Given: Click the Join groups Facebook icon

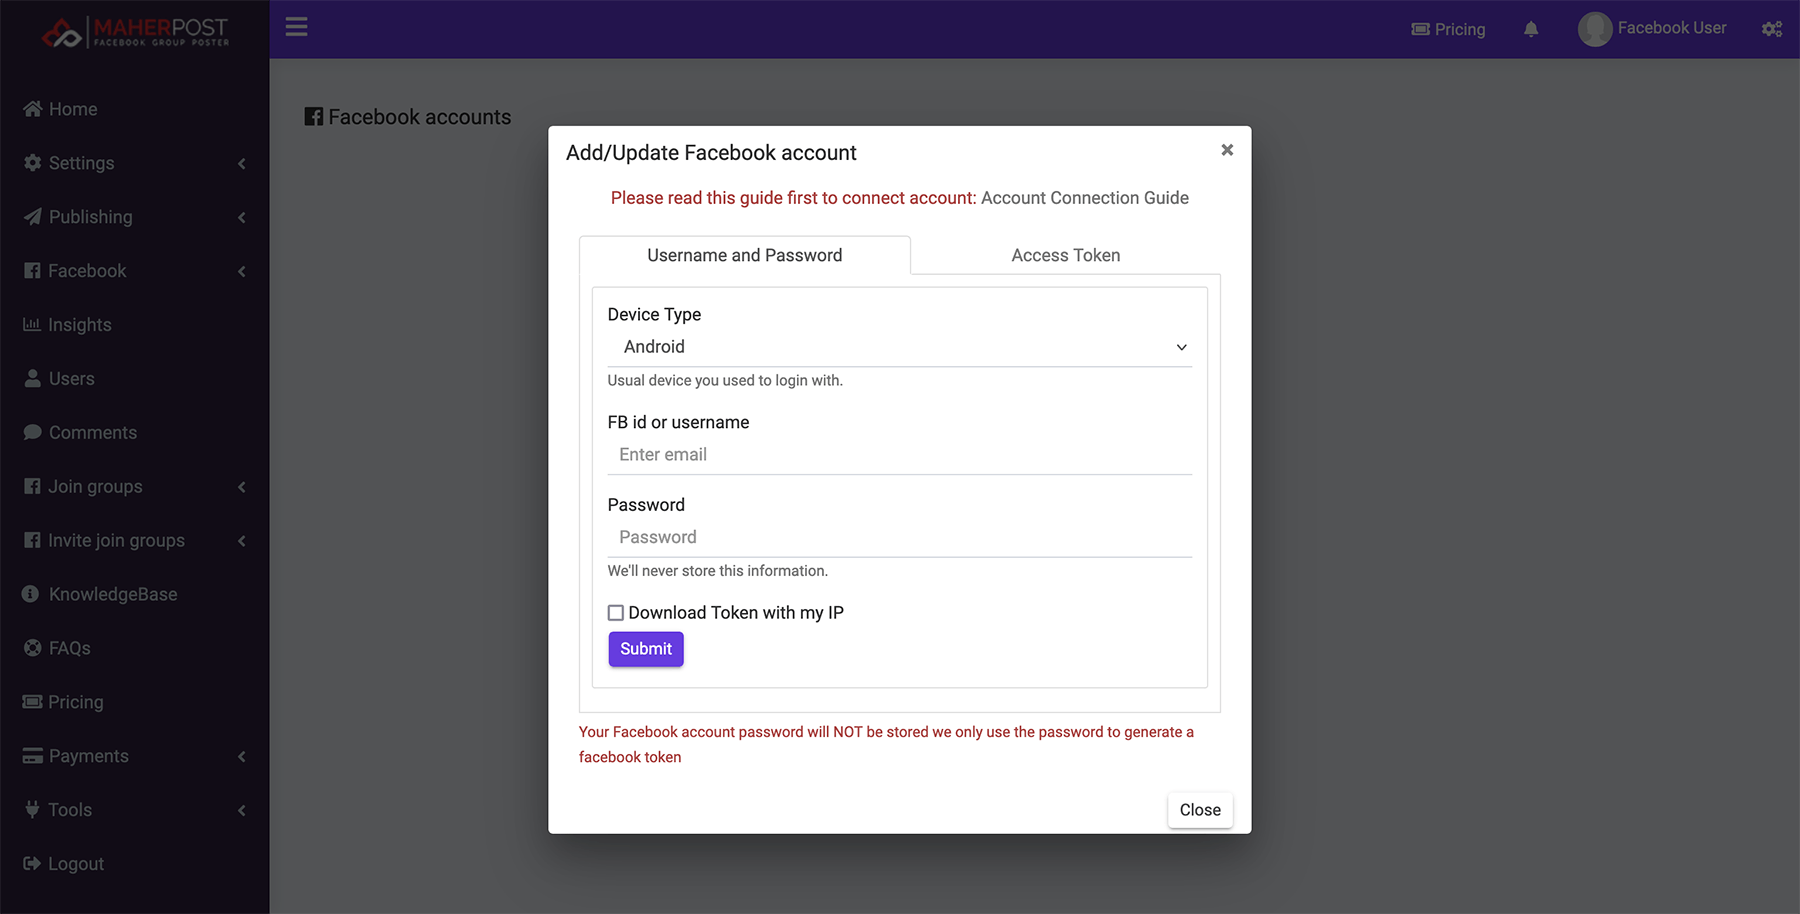Looking at the screenshot, I should click(32, 486).
